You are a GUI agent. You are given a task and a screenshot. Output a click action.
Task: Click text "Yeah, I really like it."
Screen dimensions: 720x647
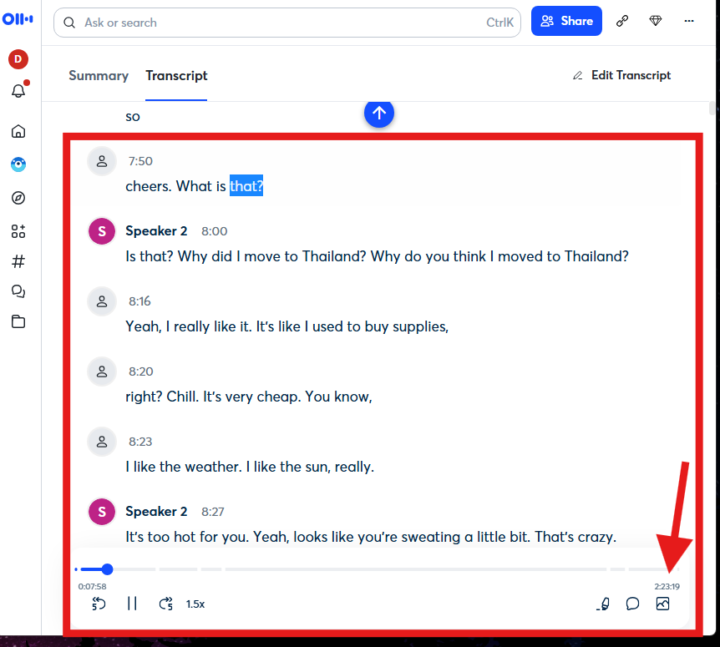pyautogui.click(x=188, y=326)
